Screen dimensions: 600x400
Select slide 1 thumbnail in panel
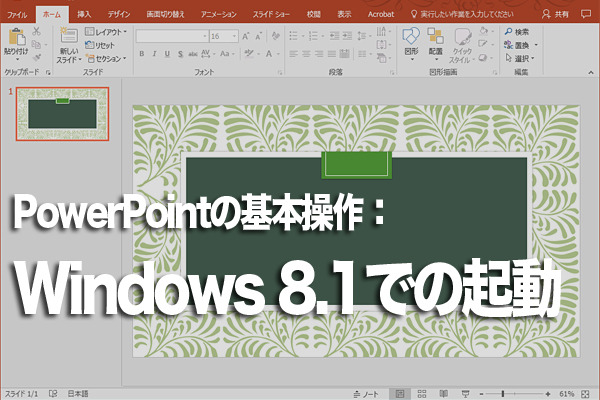click(x=62, y=114)
